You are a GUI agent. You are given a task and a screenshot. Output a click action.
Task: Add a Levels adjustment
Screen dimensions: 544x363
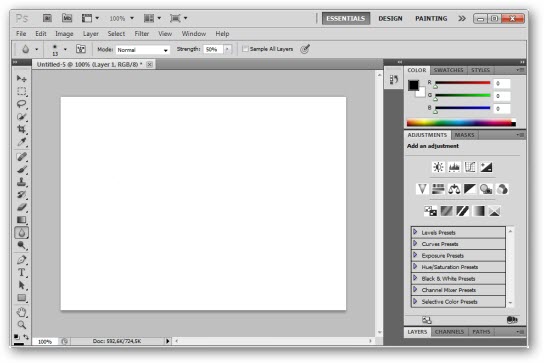coord(454,167)
